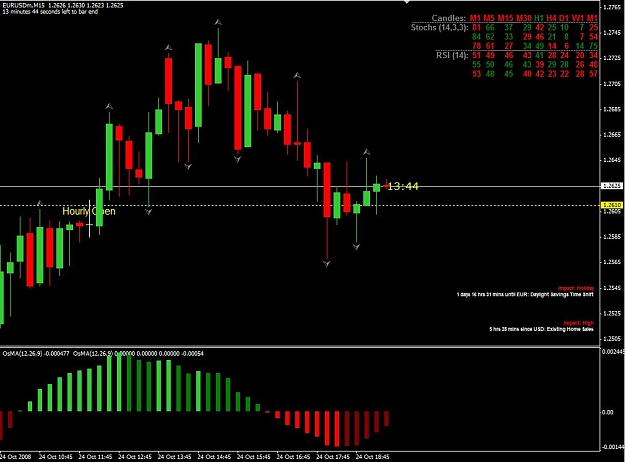Image resolution: width=625 pixels, height=462 pixels.
Task: Select the red 'Impact: High' news label
Action: pos(579,323)
